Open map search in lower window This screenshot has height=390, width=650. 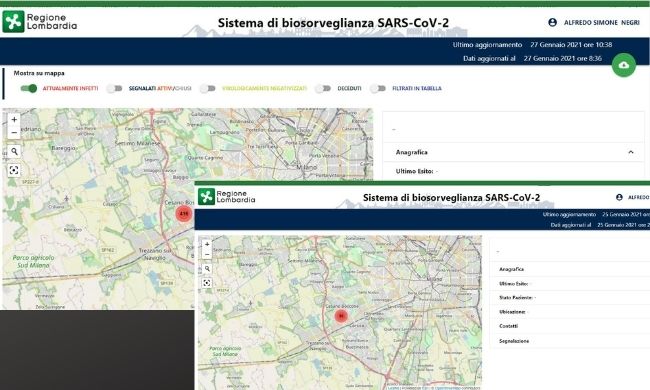pos(207,269)
